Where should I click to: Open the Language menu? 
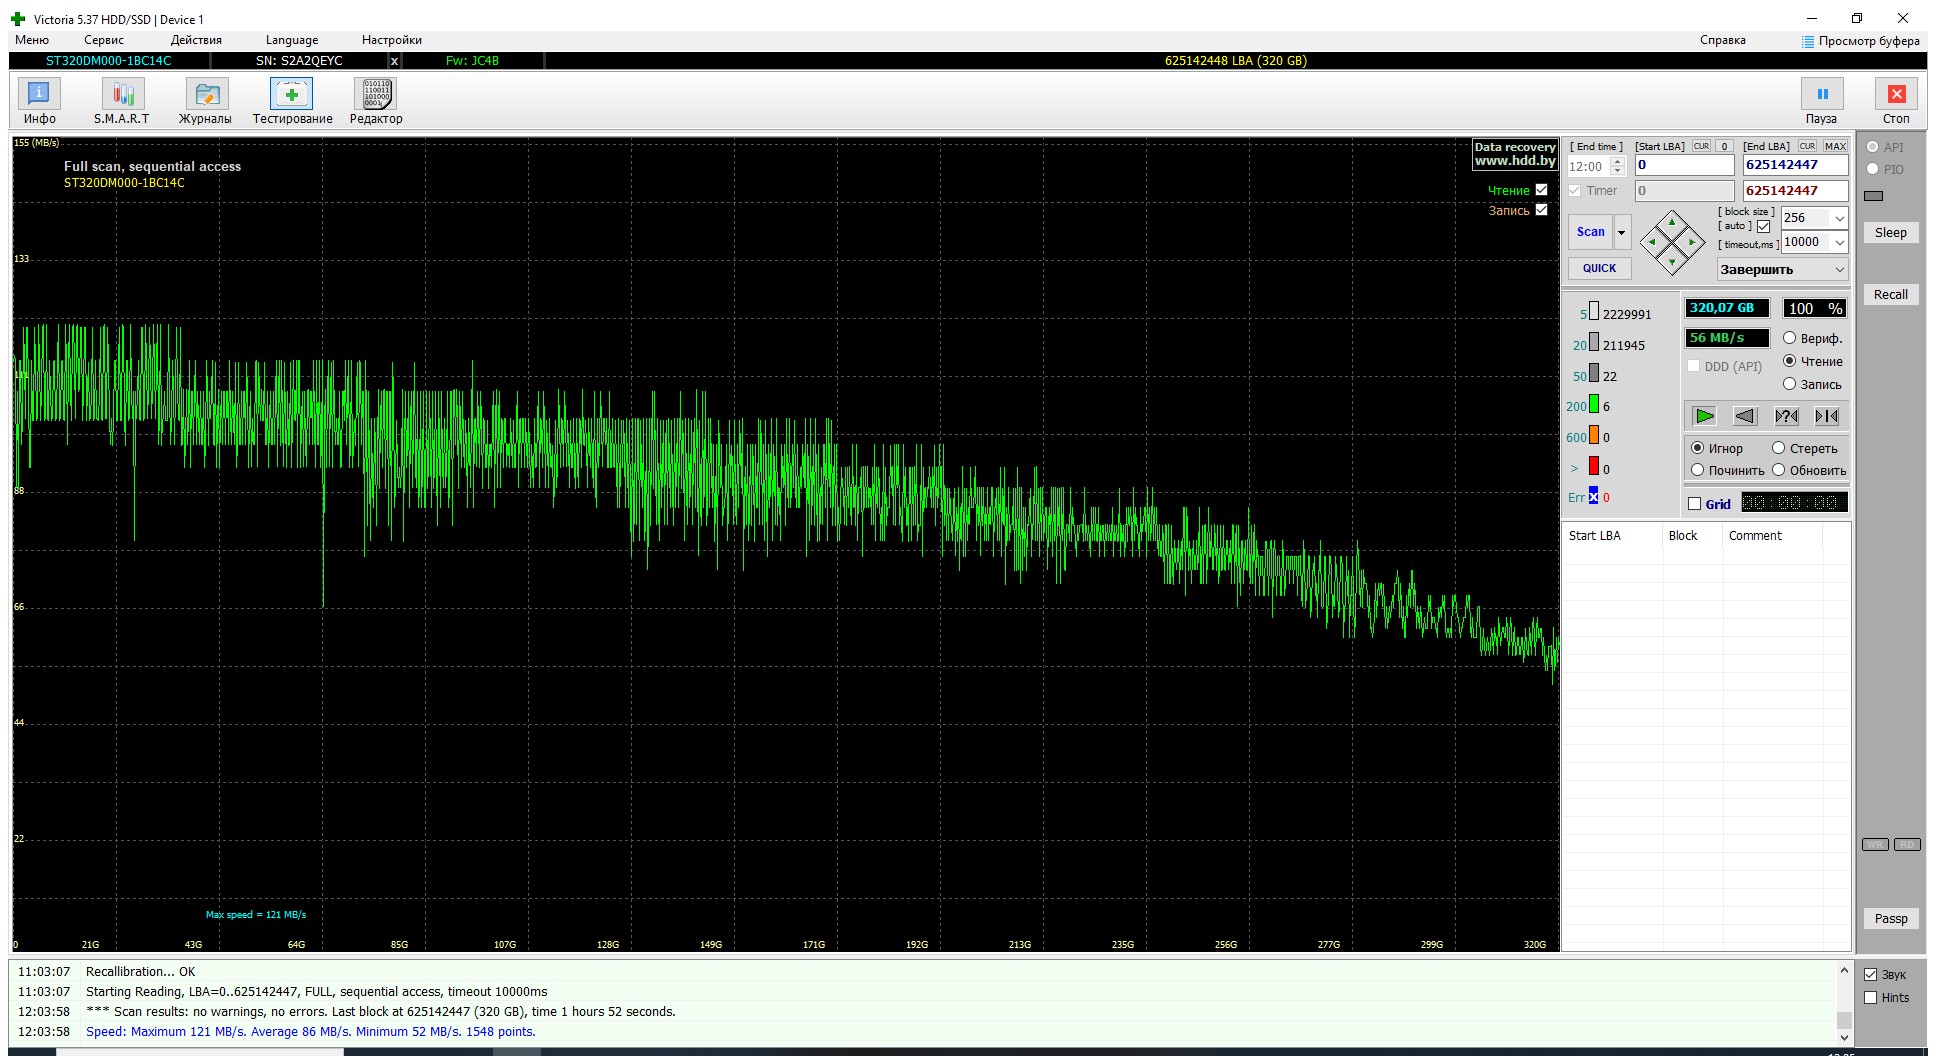(292, 40)
